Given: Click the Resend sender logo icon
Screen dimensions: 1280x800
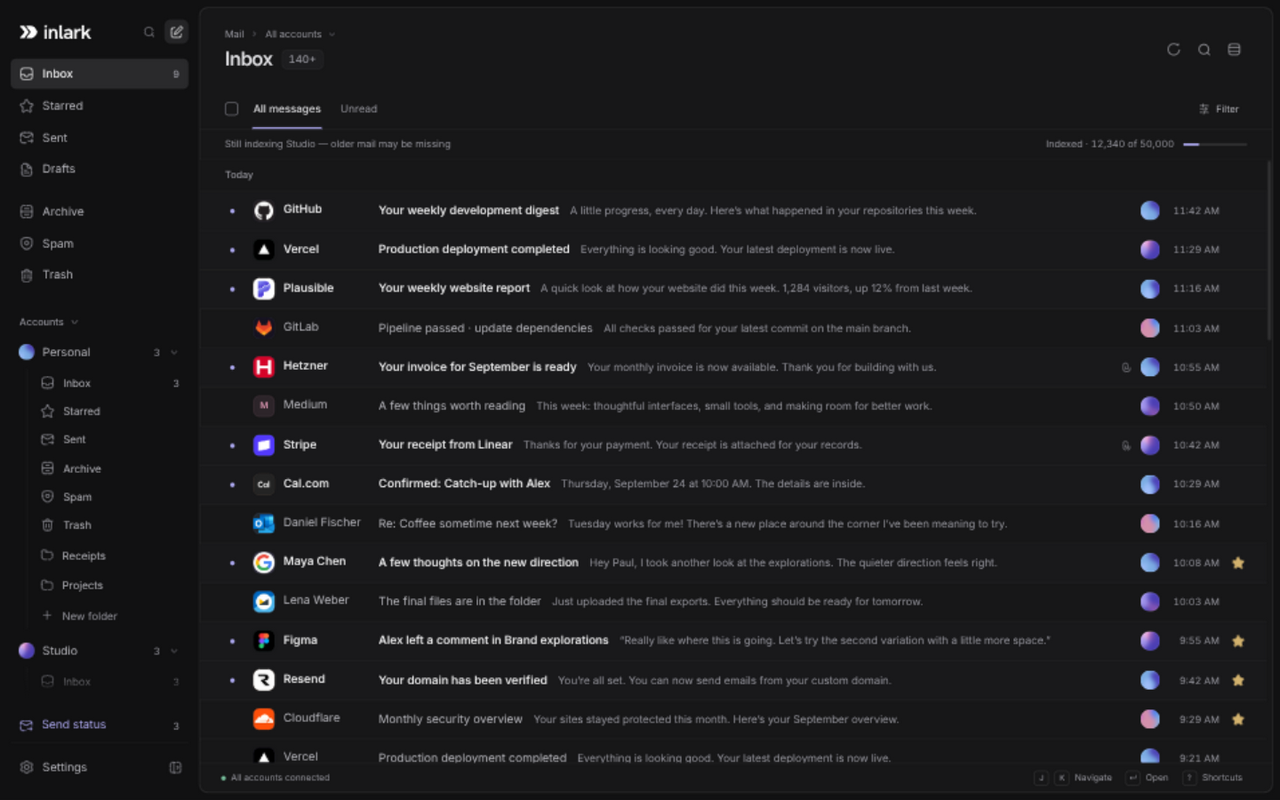Looking at the screenshot, I should pos(264,680).
